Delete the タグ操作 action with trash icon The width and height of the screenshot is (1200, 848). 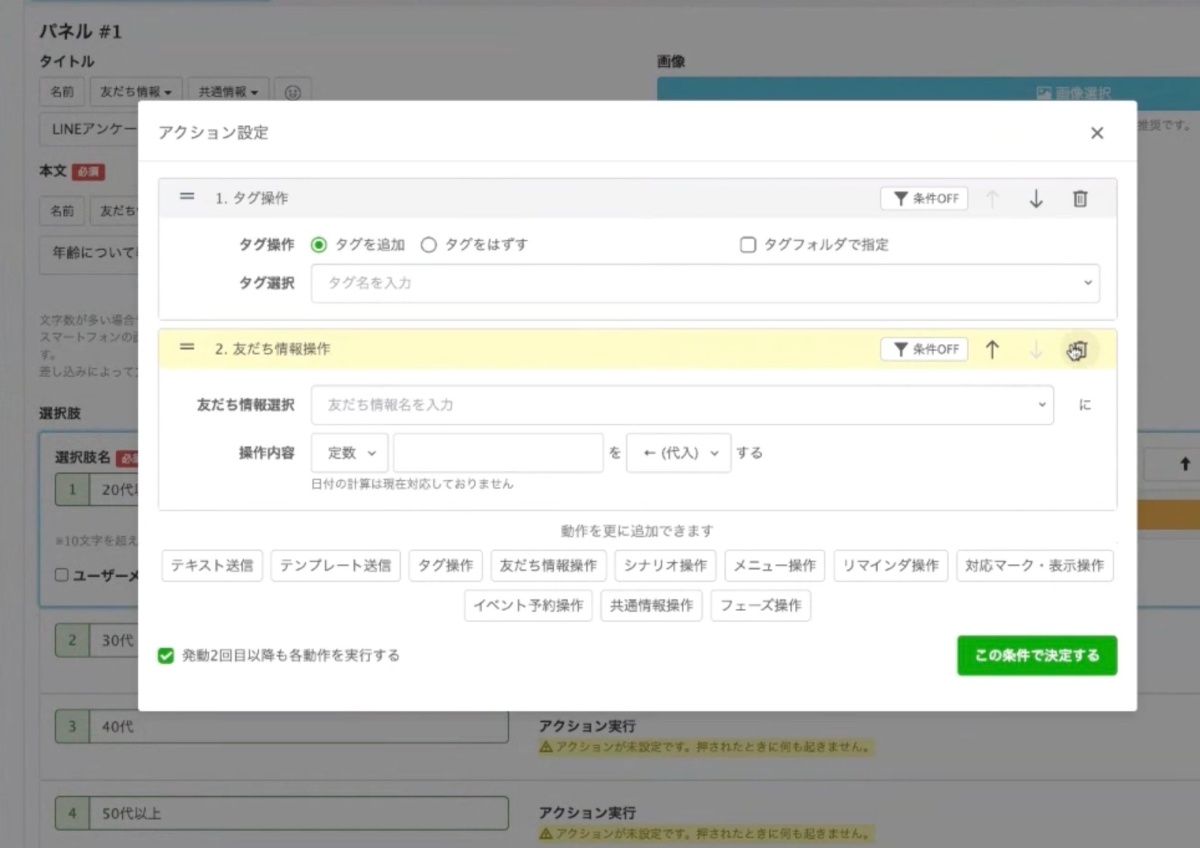point(1080,199)
